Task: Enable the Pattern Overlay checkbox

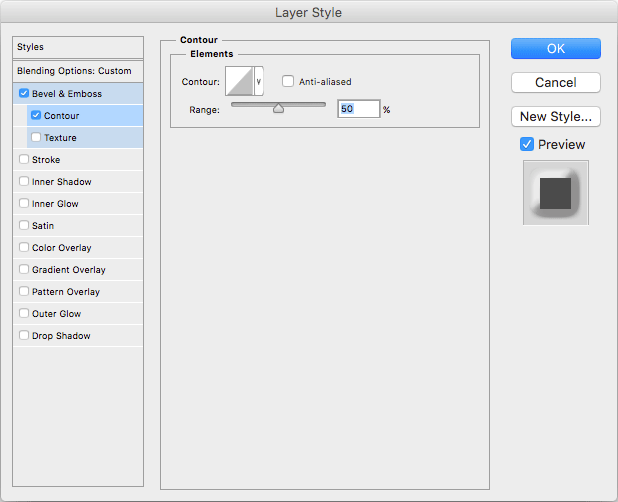Action: coord(24,292)
